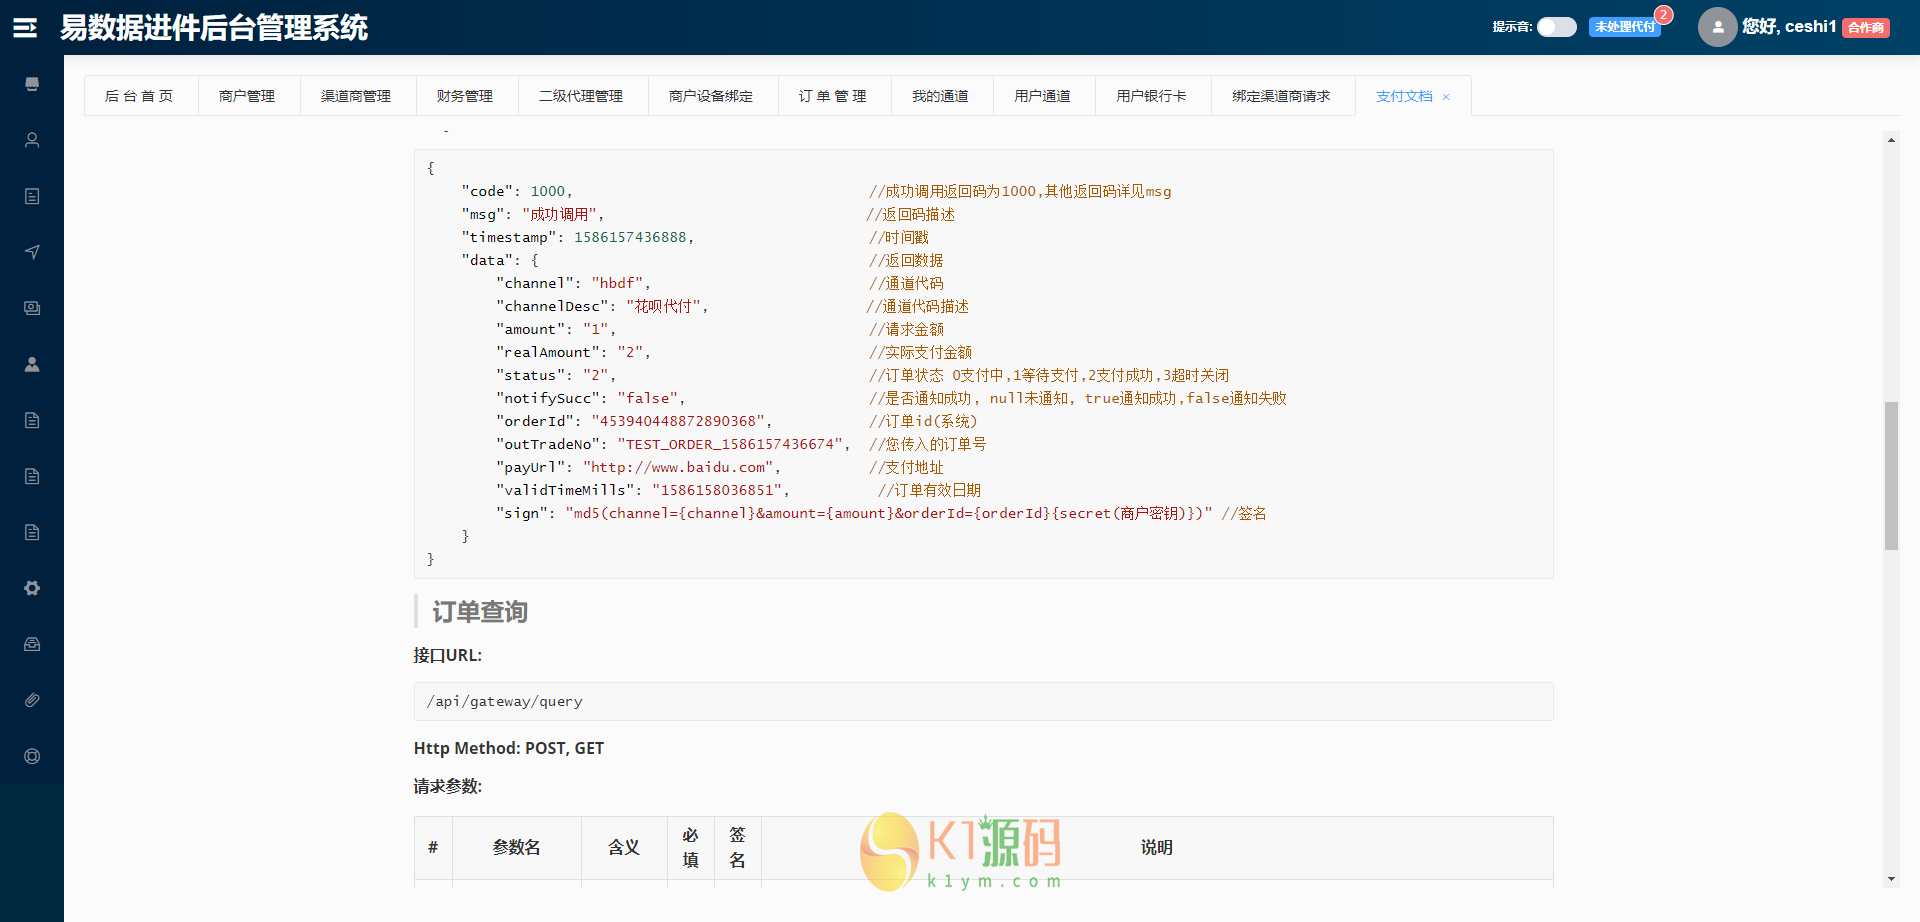Click the 接口URL: label
This screenshot has width=1920, height=922.
pyautogui.click(x=448, y=655)
